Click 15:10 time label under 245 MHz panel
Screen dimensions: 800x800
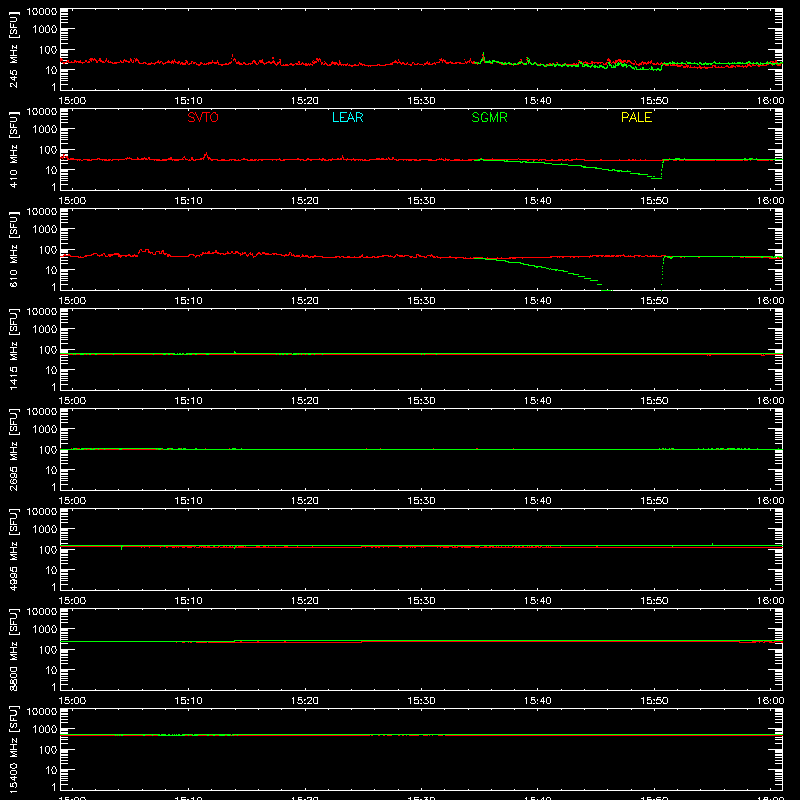pyautogui.click(x=188, y=101)
